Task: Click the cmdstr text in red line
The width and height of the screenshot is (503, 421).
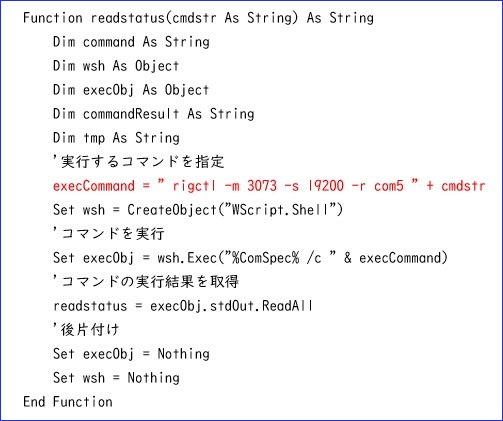Action: 463,186
